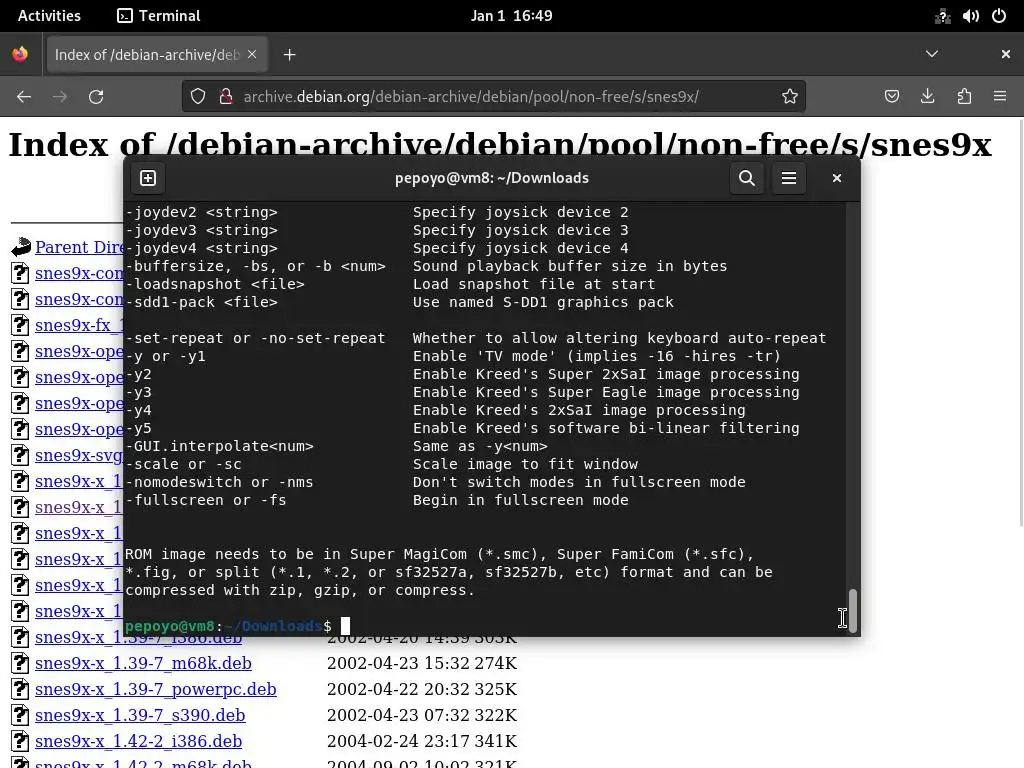The height and width of the screenshot is (768, 1024).
Task: Go back in Firefox
Action: point(24,97)
